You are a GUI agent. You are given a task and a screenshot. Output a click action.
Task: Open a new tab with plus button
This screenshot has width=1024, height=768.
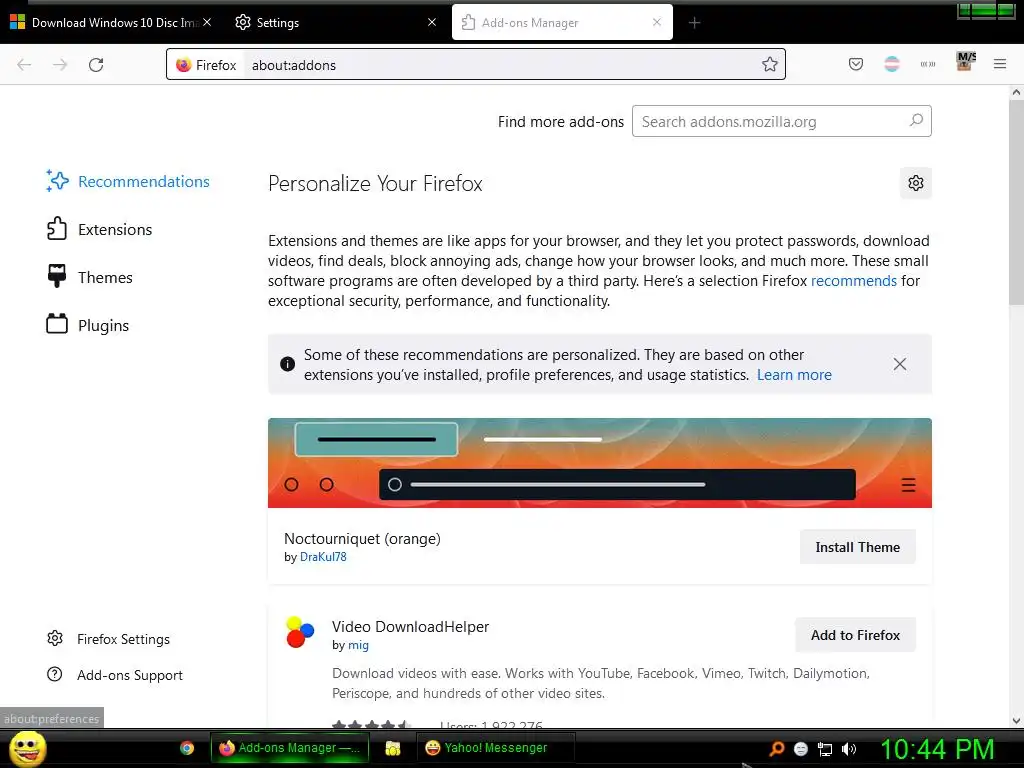pyautogui.click(x=694, y=23)
